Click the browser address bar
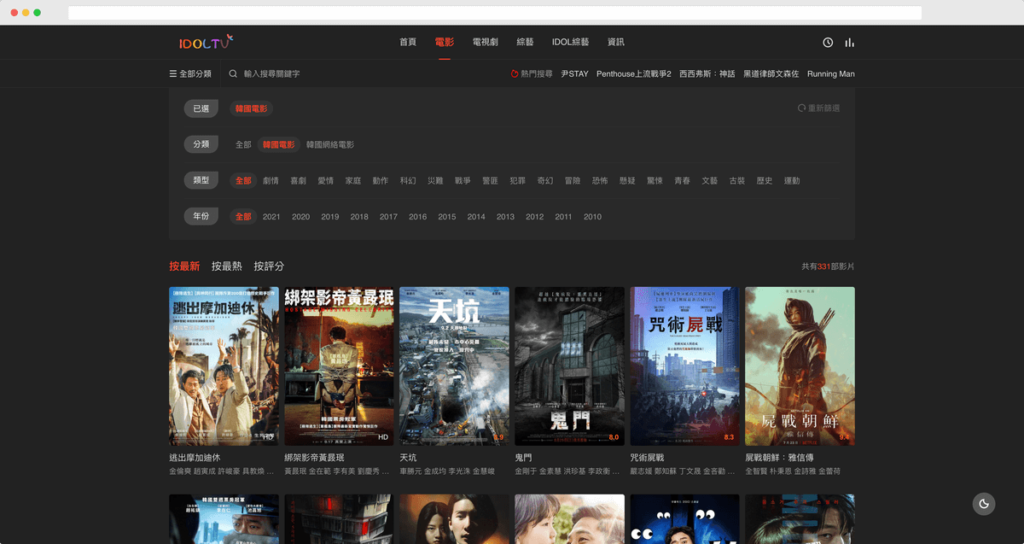Image resolution: width=1024 pixels, height=544 pixels. point(495,12)
